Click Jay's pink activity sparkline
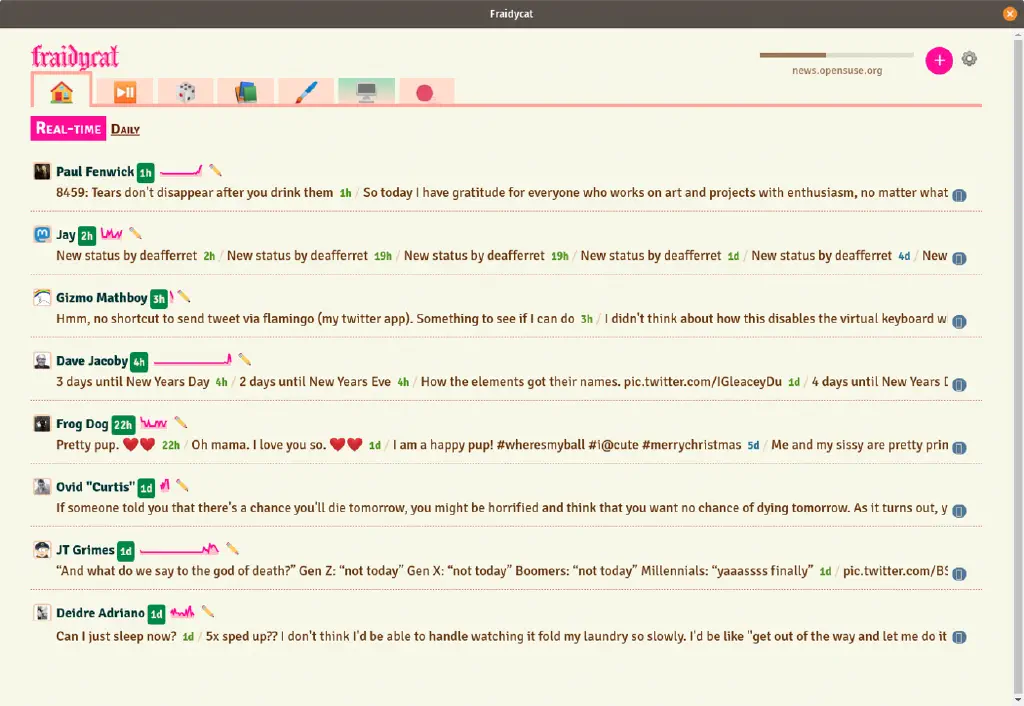 (x=112, y=233)
